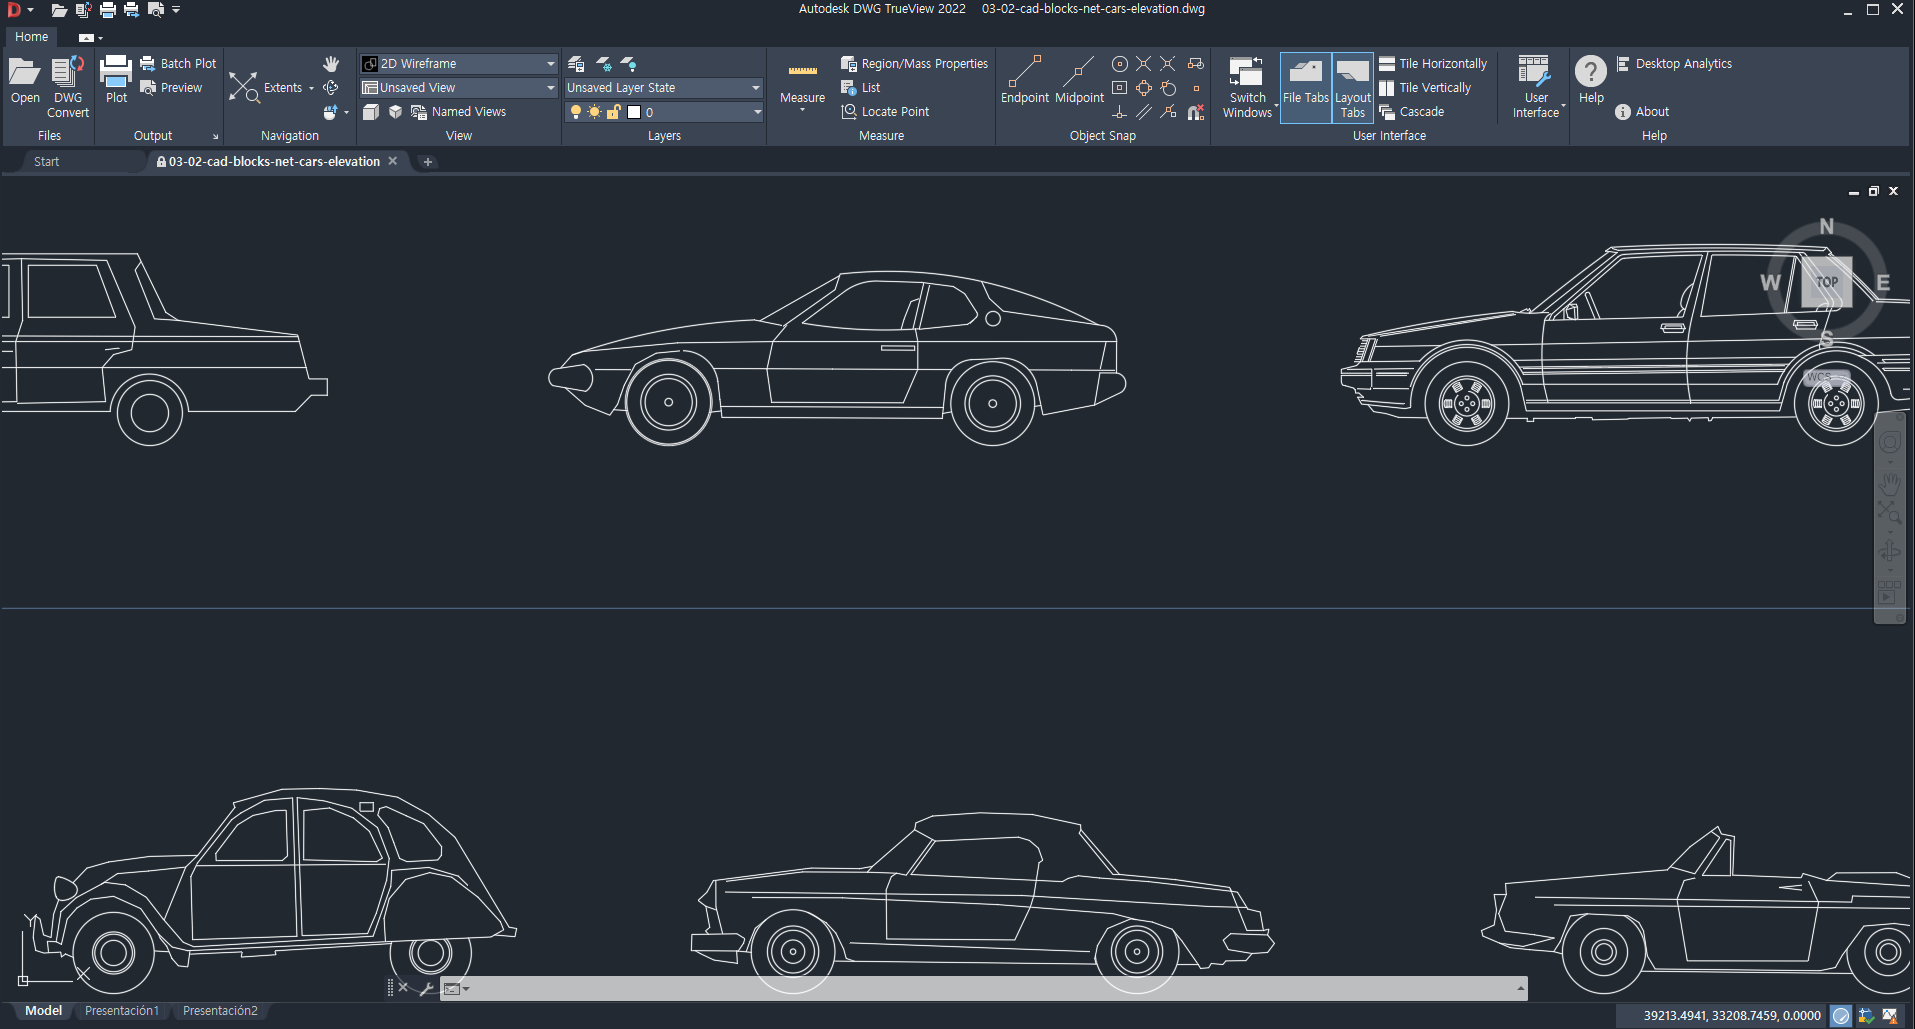
Task: Open the Layer Properties manager icon
Action: 576,63
